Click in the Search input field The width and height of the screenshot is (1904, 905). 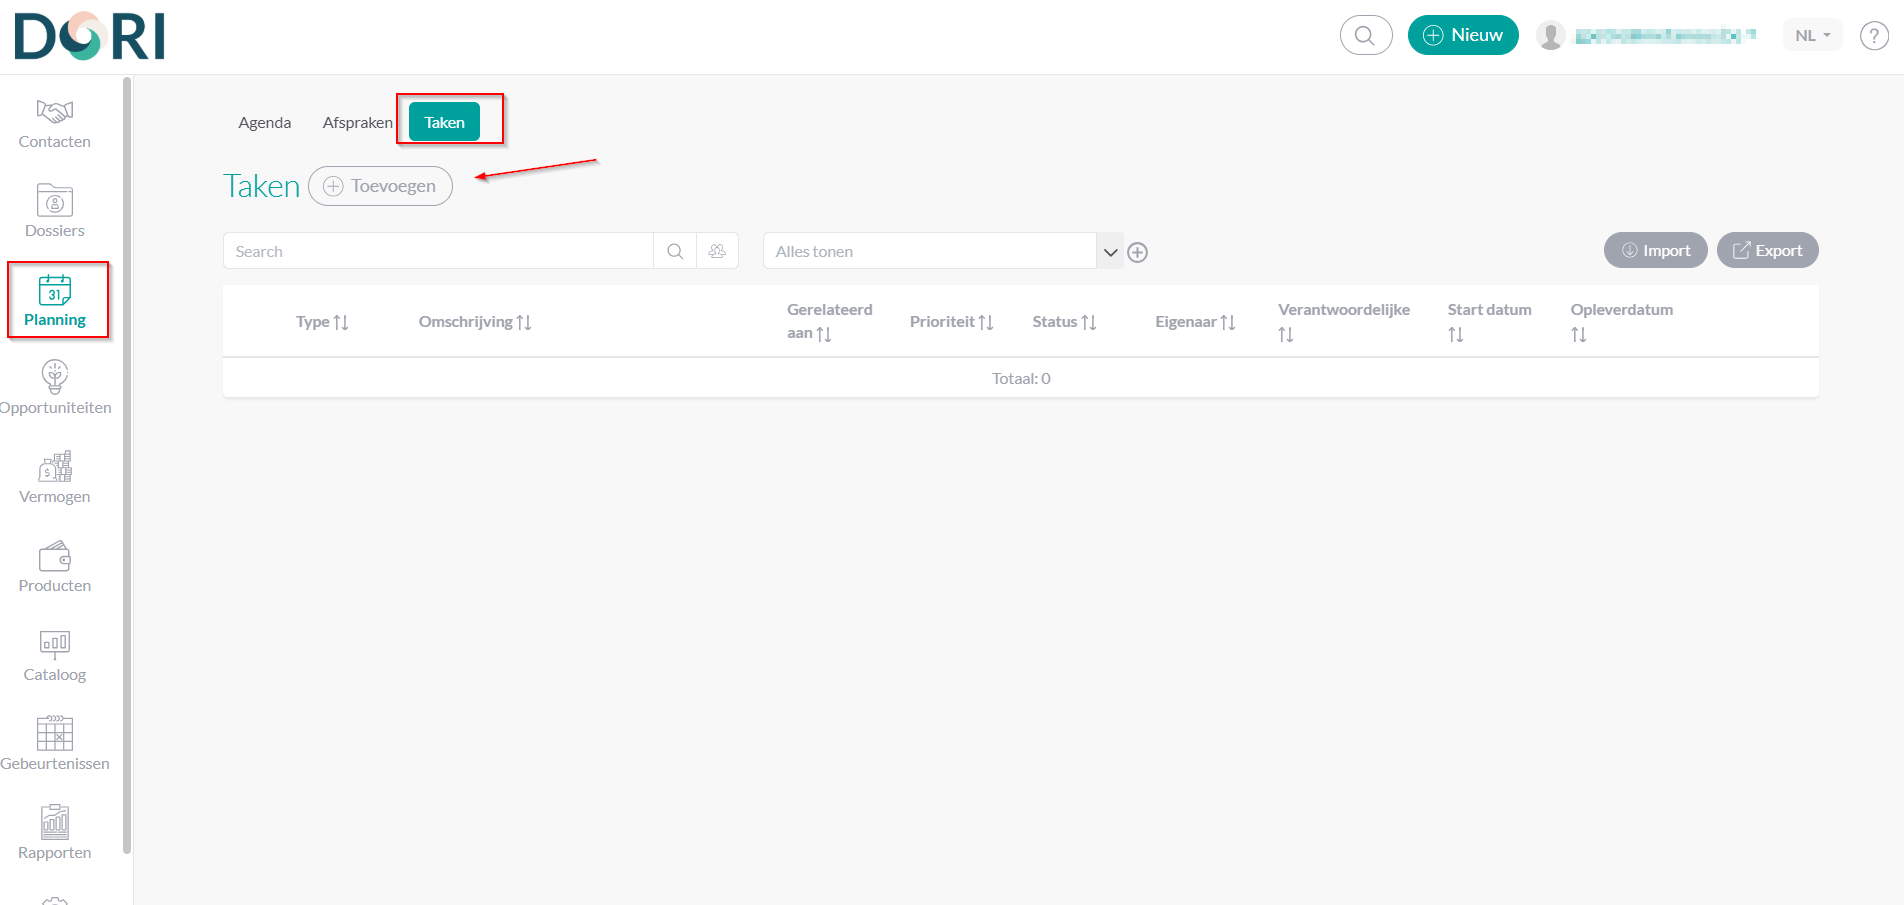click(438, 251)
